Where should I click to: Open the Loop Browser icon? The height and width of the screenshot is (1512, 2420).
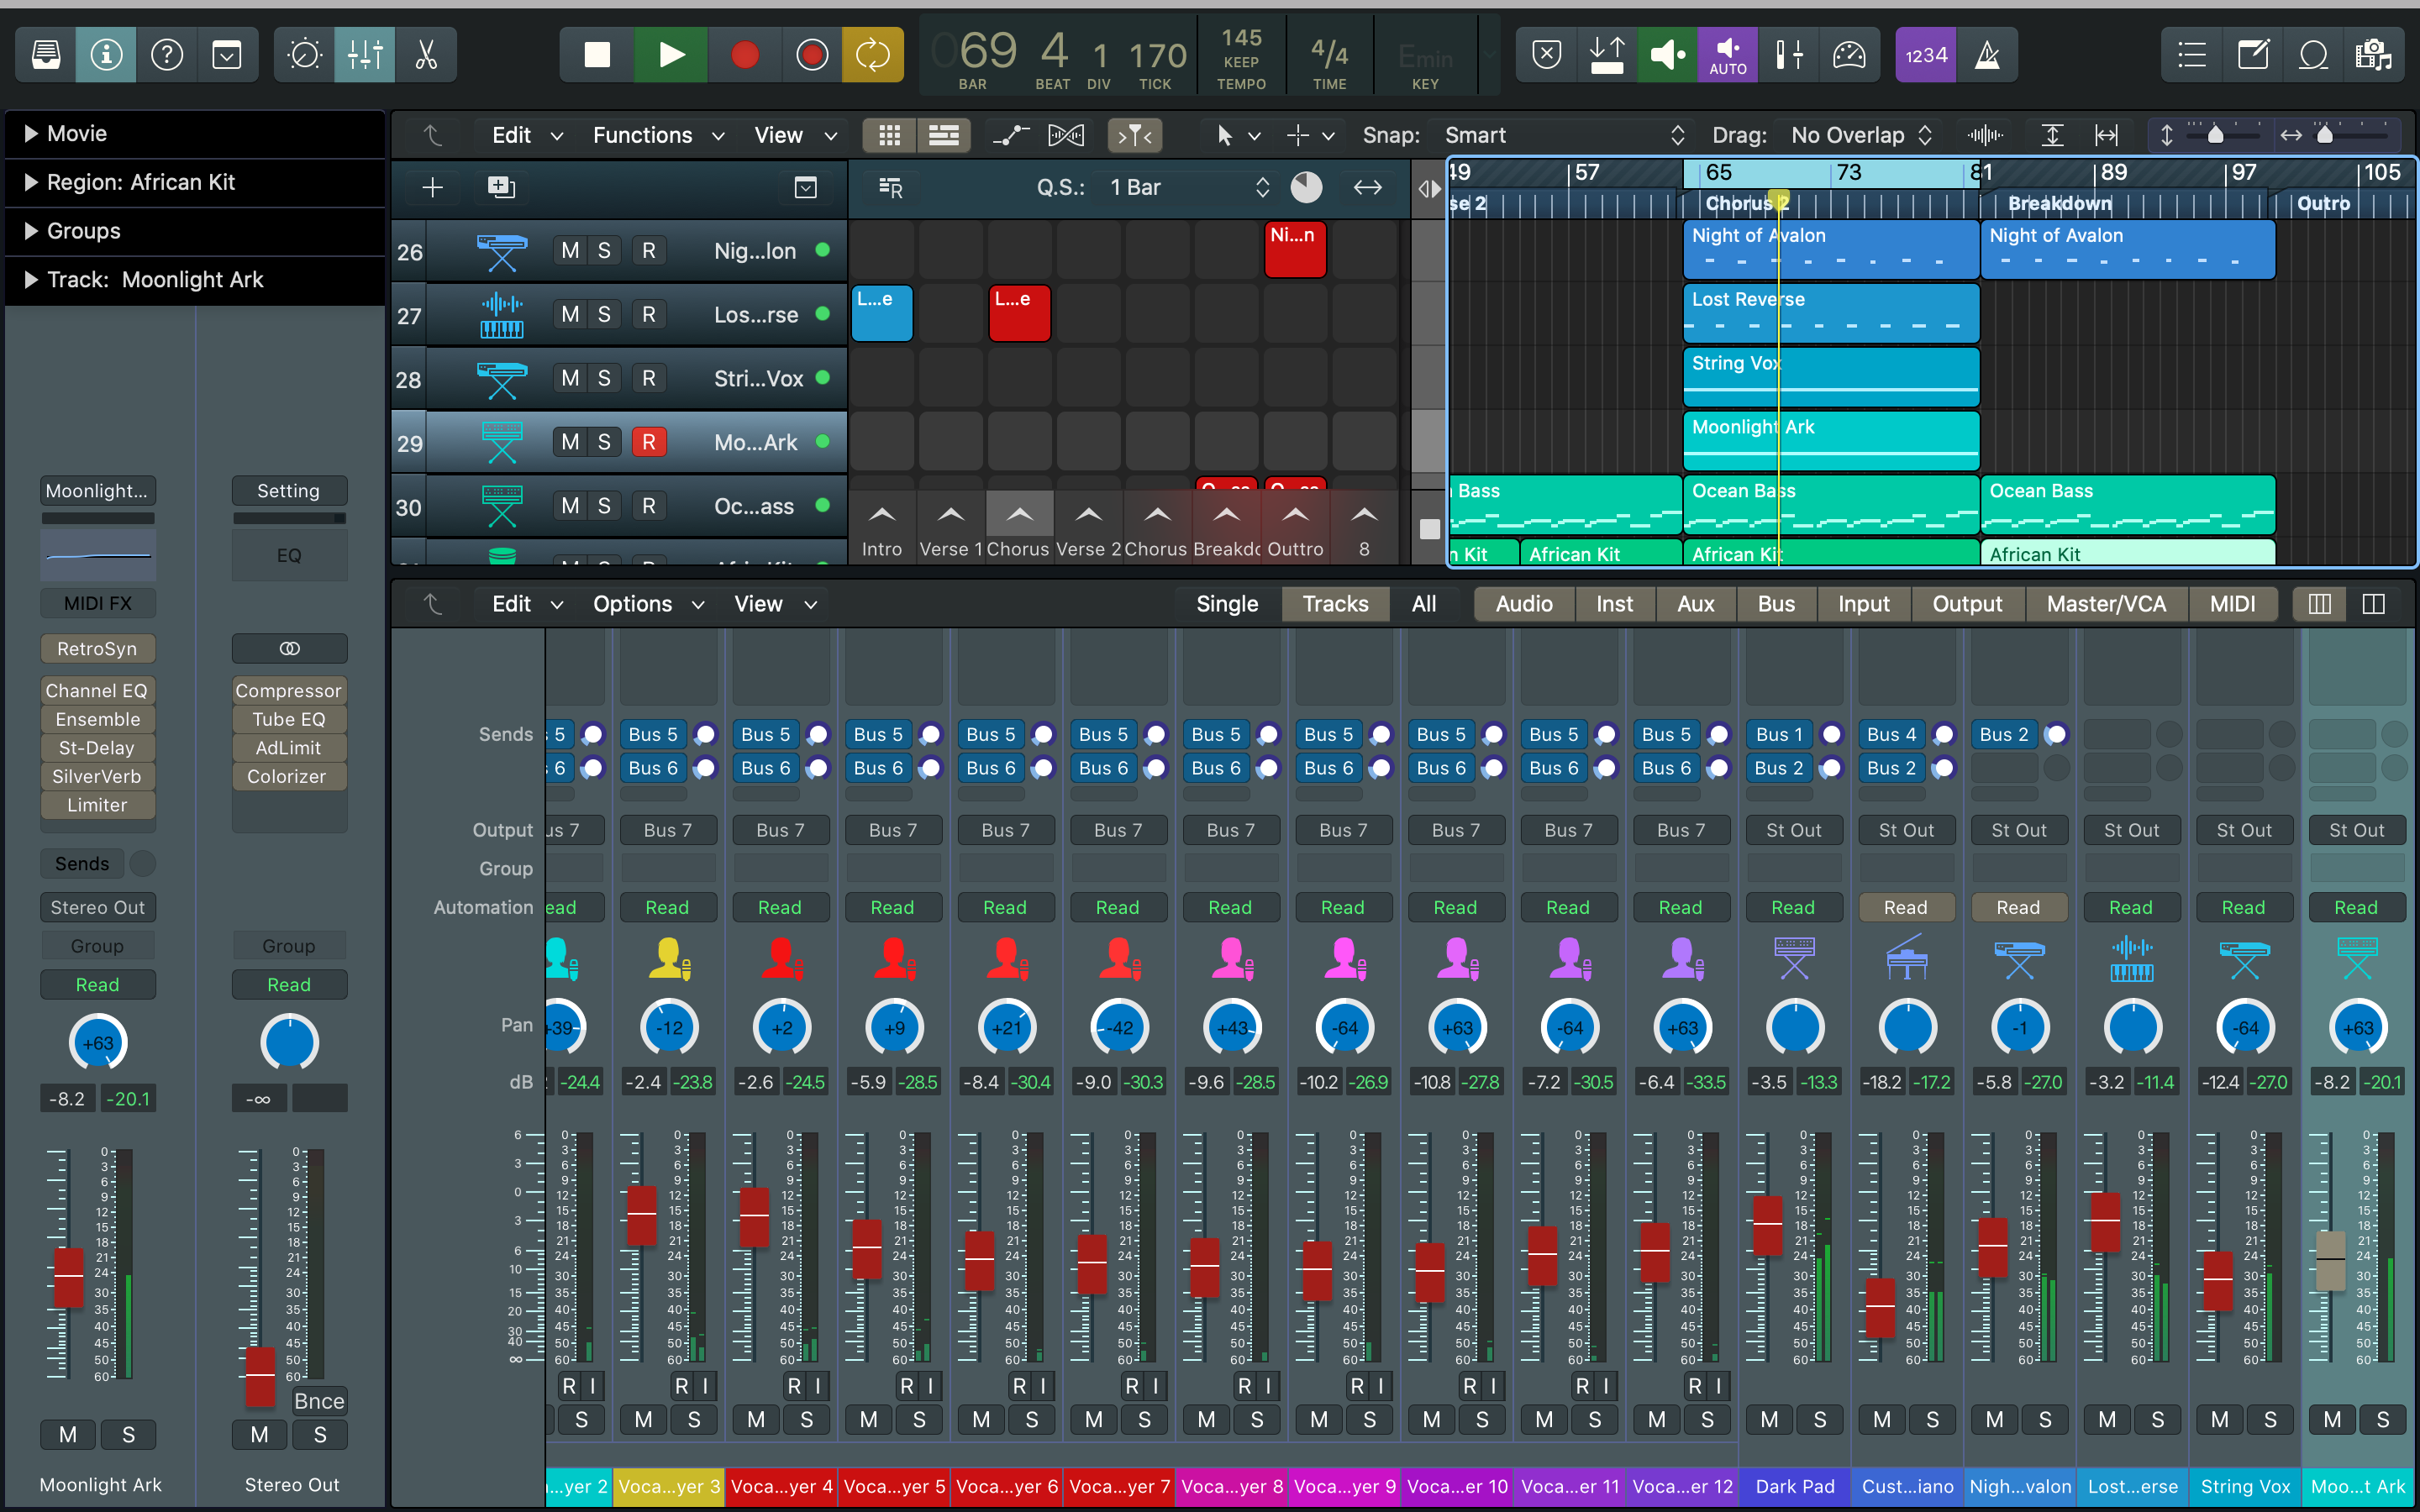click(2313, 55)
